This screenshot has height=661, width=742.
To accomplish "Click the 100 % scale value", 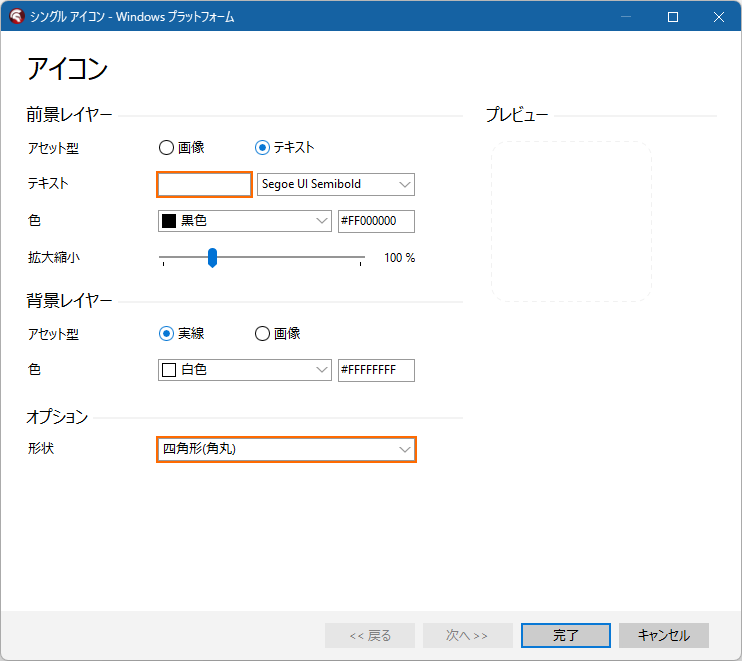I will point(399,258).
